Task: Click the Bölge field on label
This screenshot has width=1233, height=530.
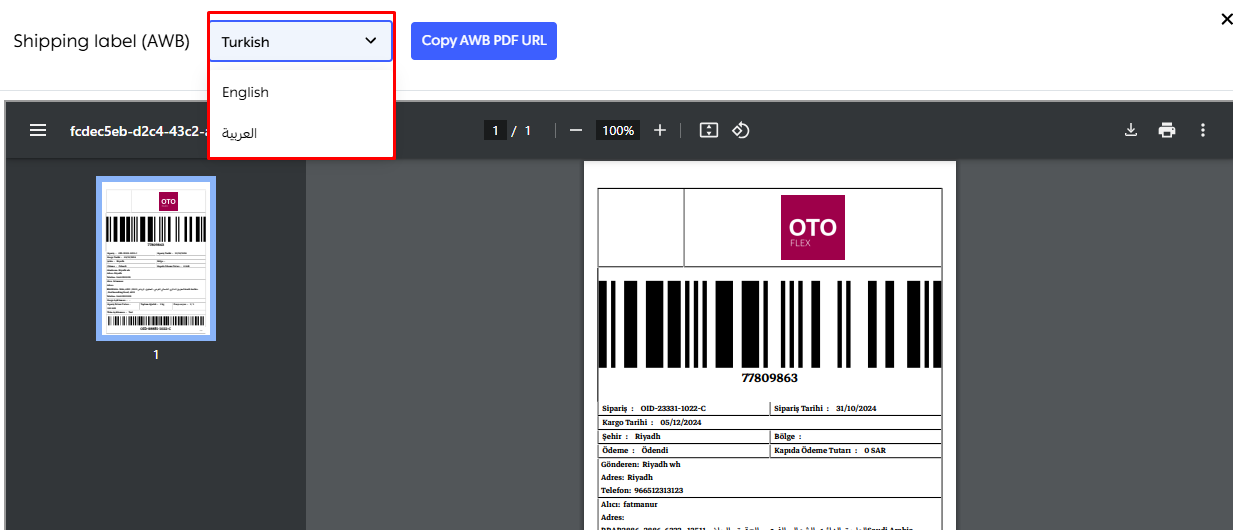Action: (788, 437)
